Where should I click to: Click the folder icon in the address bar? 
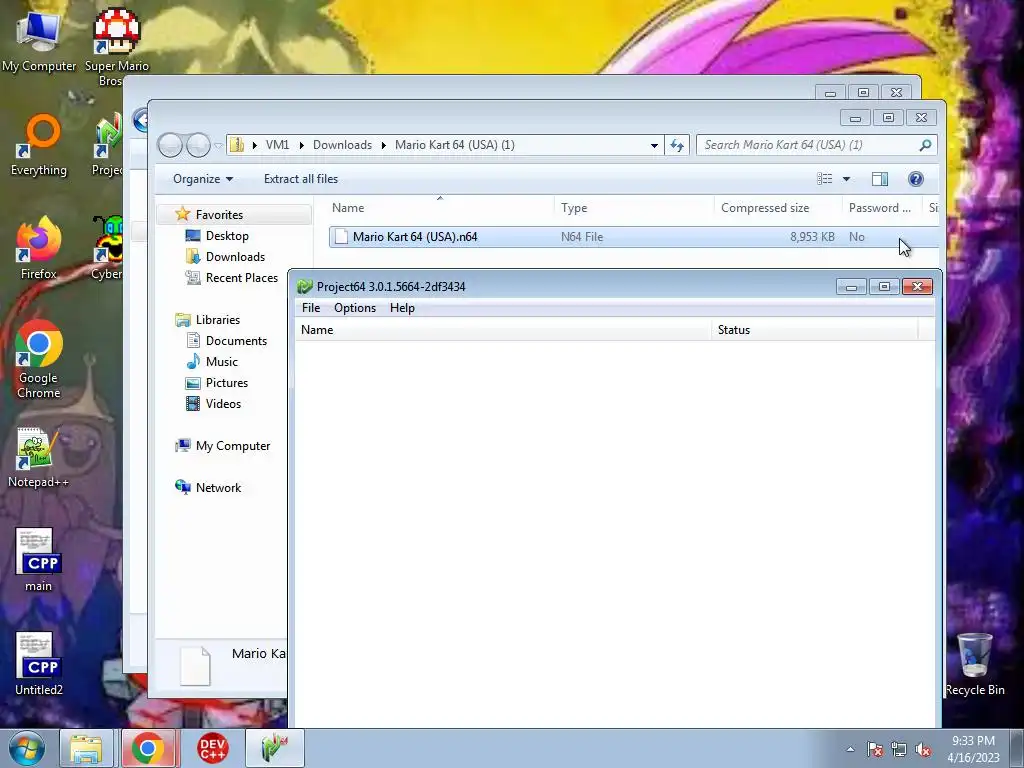(x=237, y=145)
